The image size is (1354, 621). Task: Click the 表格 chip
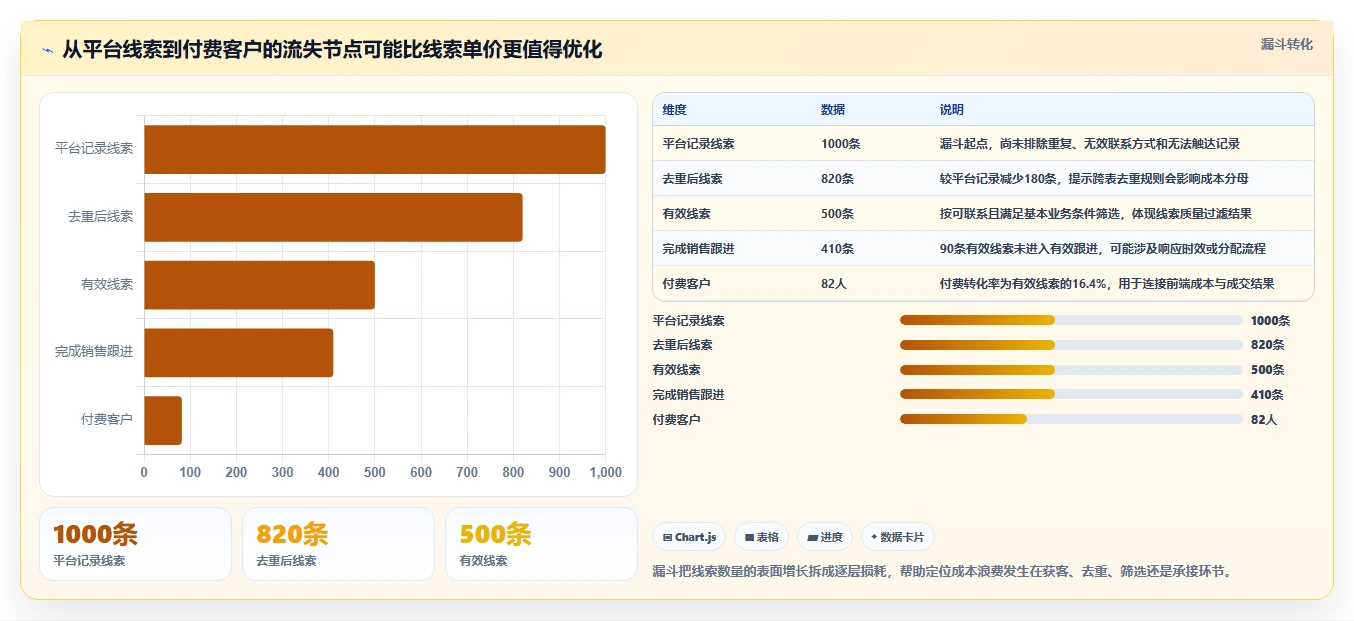(x=761, y=537)
